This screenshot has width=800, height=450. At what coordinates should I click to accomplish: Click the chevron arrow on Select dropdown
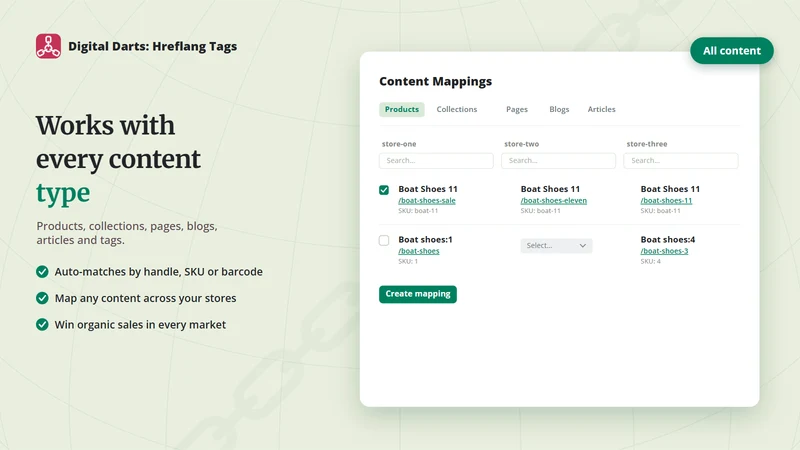(583, 246)
